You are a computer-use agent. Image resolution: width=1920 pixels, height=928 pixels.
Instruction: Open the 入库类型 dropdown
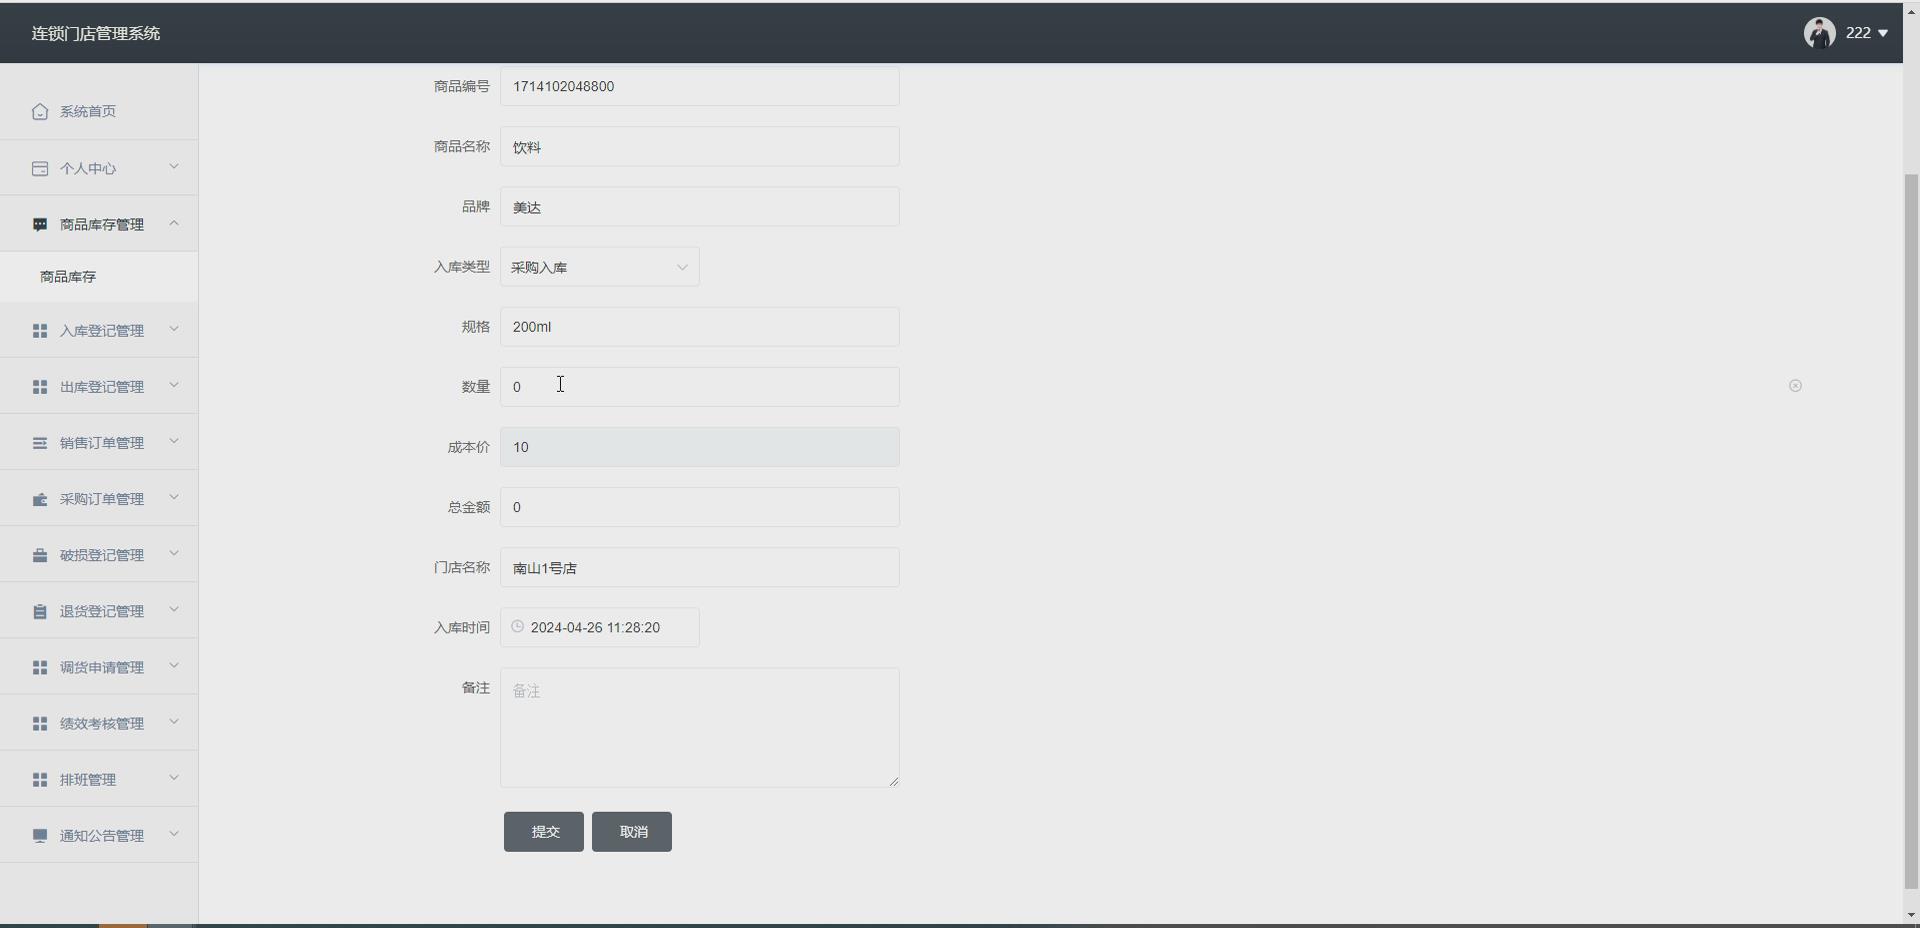click(x=600, y=267)
